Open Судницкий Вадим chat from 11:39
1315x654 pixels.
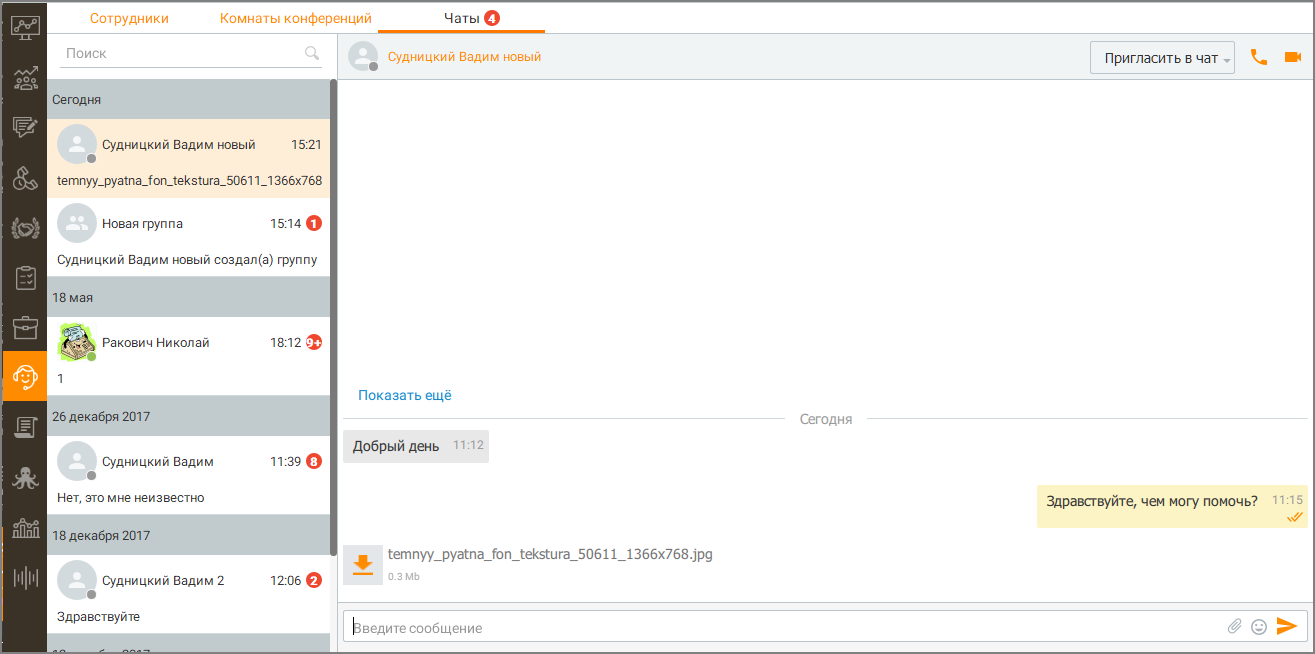[189, 476]
